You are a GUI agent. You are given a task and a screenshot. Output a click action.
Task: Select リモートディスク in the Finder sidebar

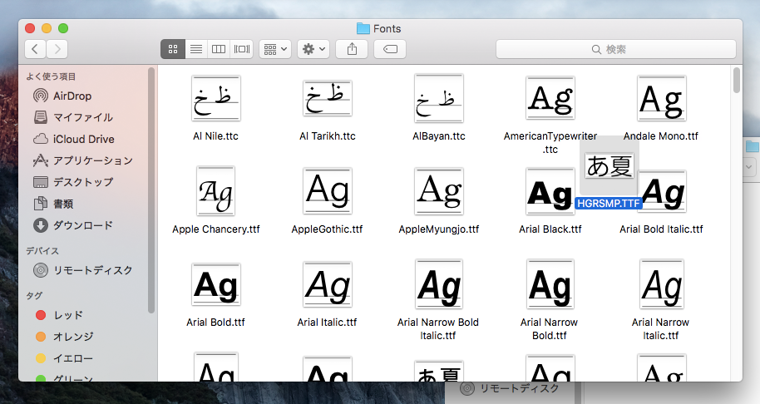pos(82,270)
